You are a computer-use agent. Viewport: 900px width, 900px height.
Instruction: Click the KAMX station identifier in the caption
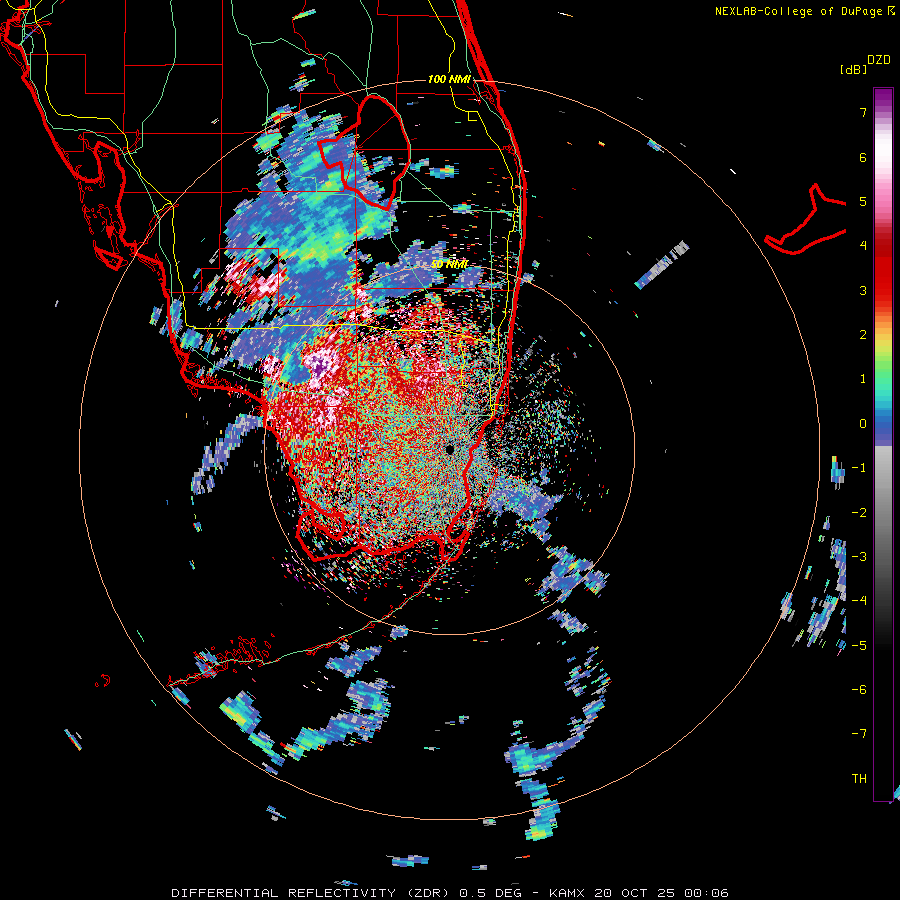click(x=567, y=893)
